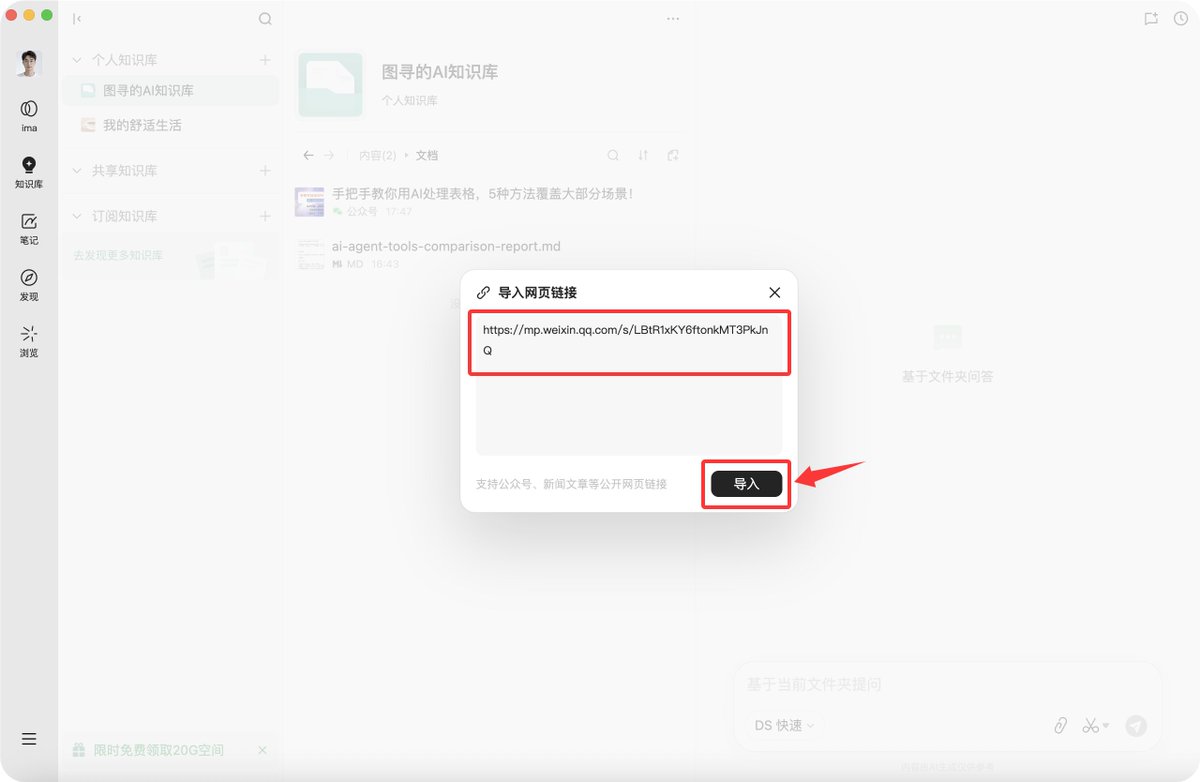1200x782 pixels.
Task: Click the add folder icon
Action: pyautogui.click(x=673, y=155)
